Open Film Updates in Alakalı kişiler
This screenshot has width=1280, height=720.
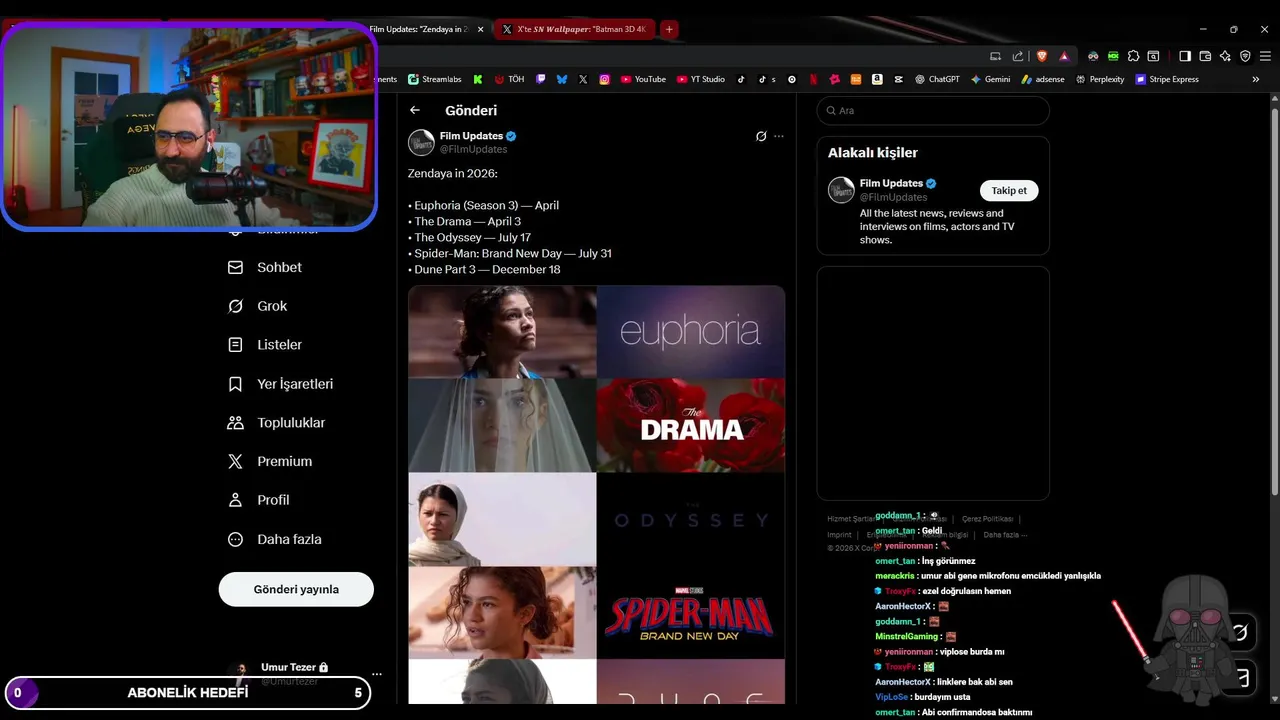tap(891, 183)
